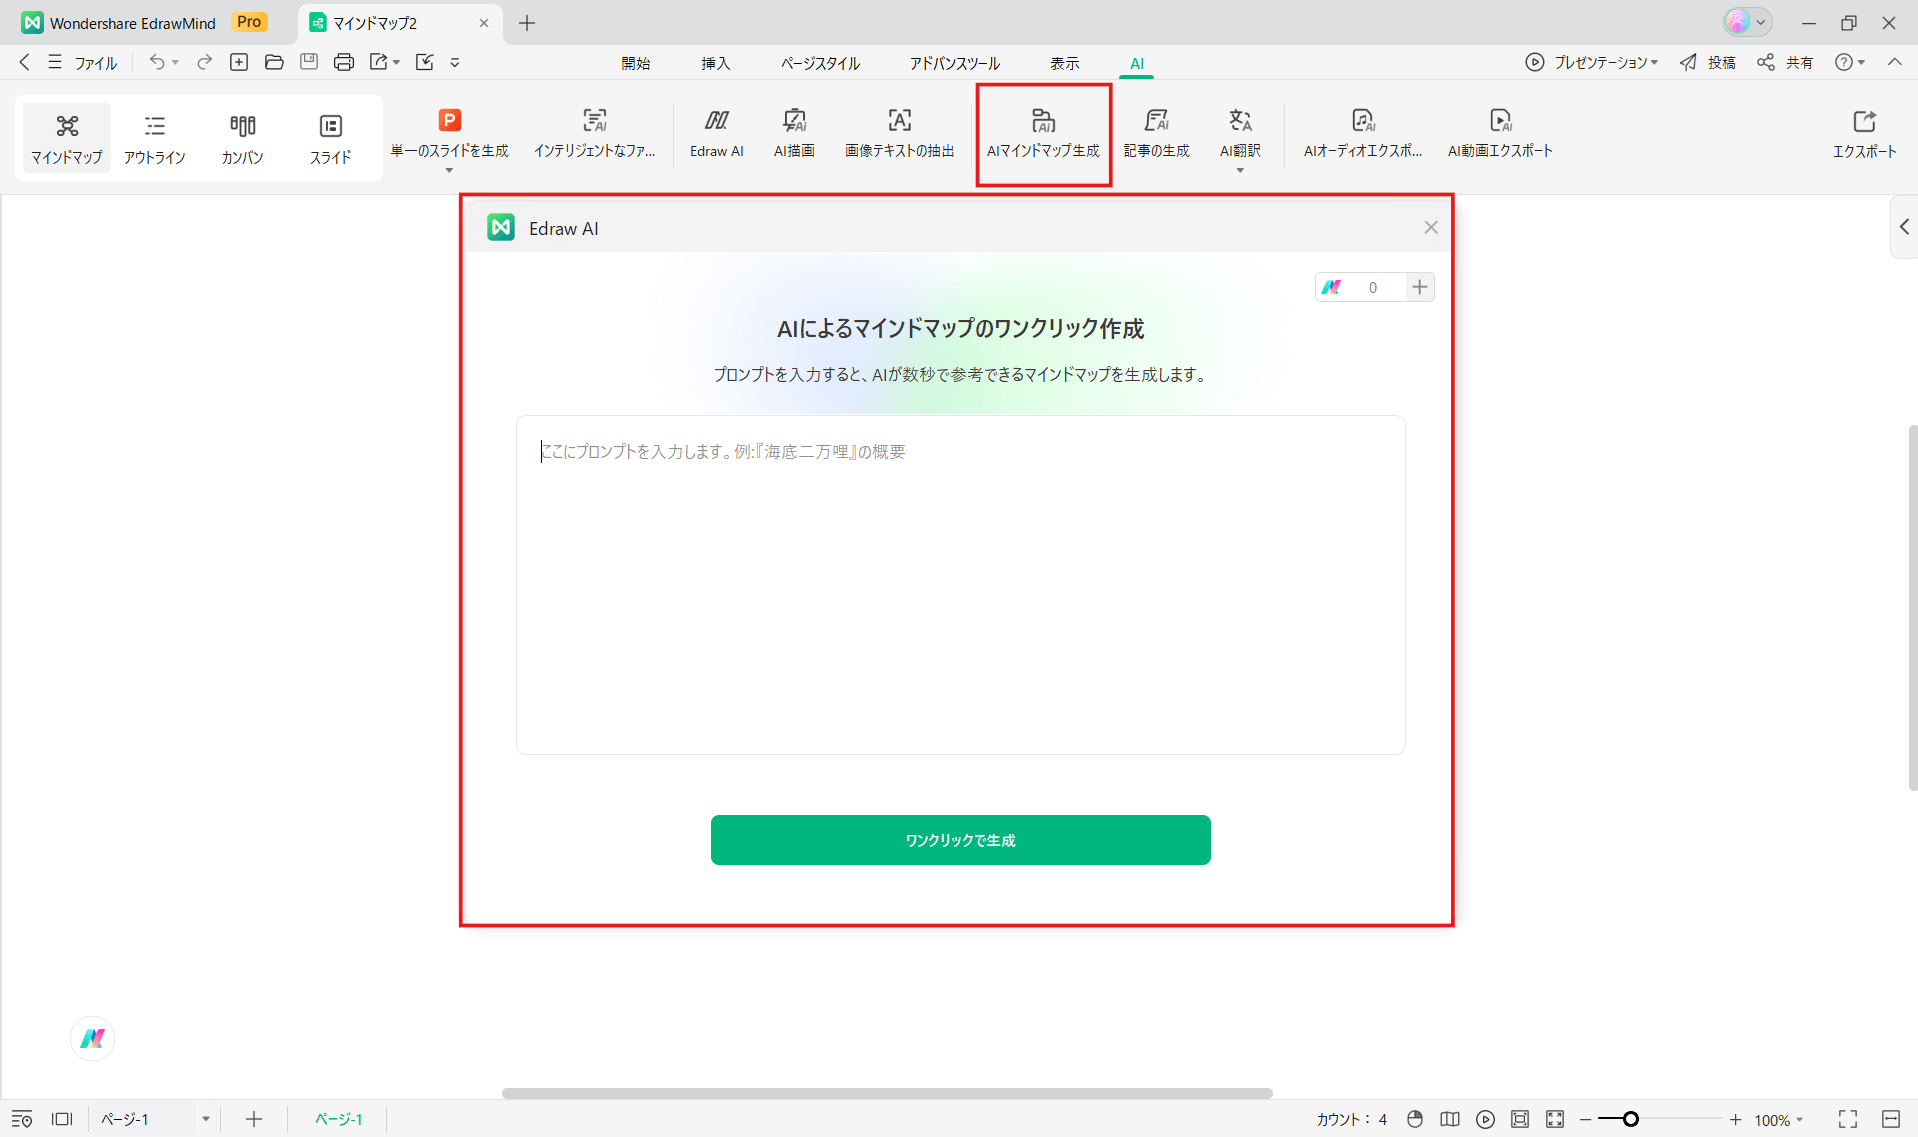The width and height of the screenshot is (1918, 1137).
Task: Print the mind map
Action: coord(344,62)
